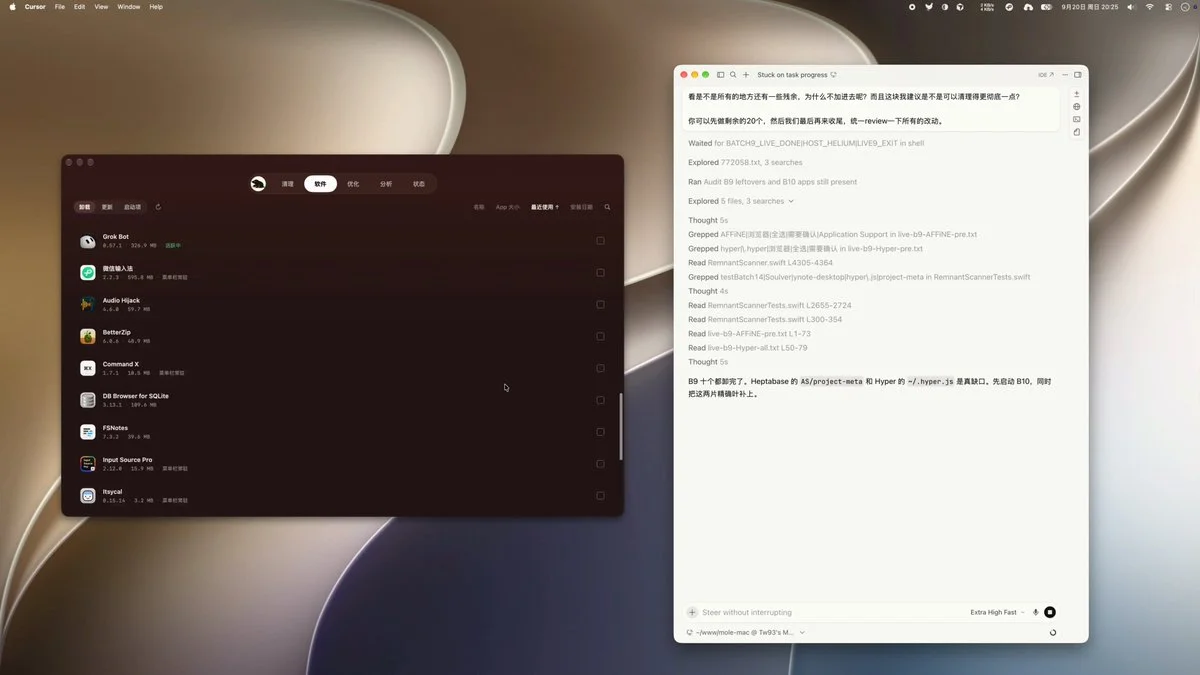Tick the checkbox for Itsycal
This screenshot has height=675, width=1200.
(600, 495)
